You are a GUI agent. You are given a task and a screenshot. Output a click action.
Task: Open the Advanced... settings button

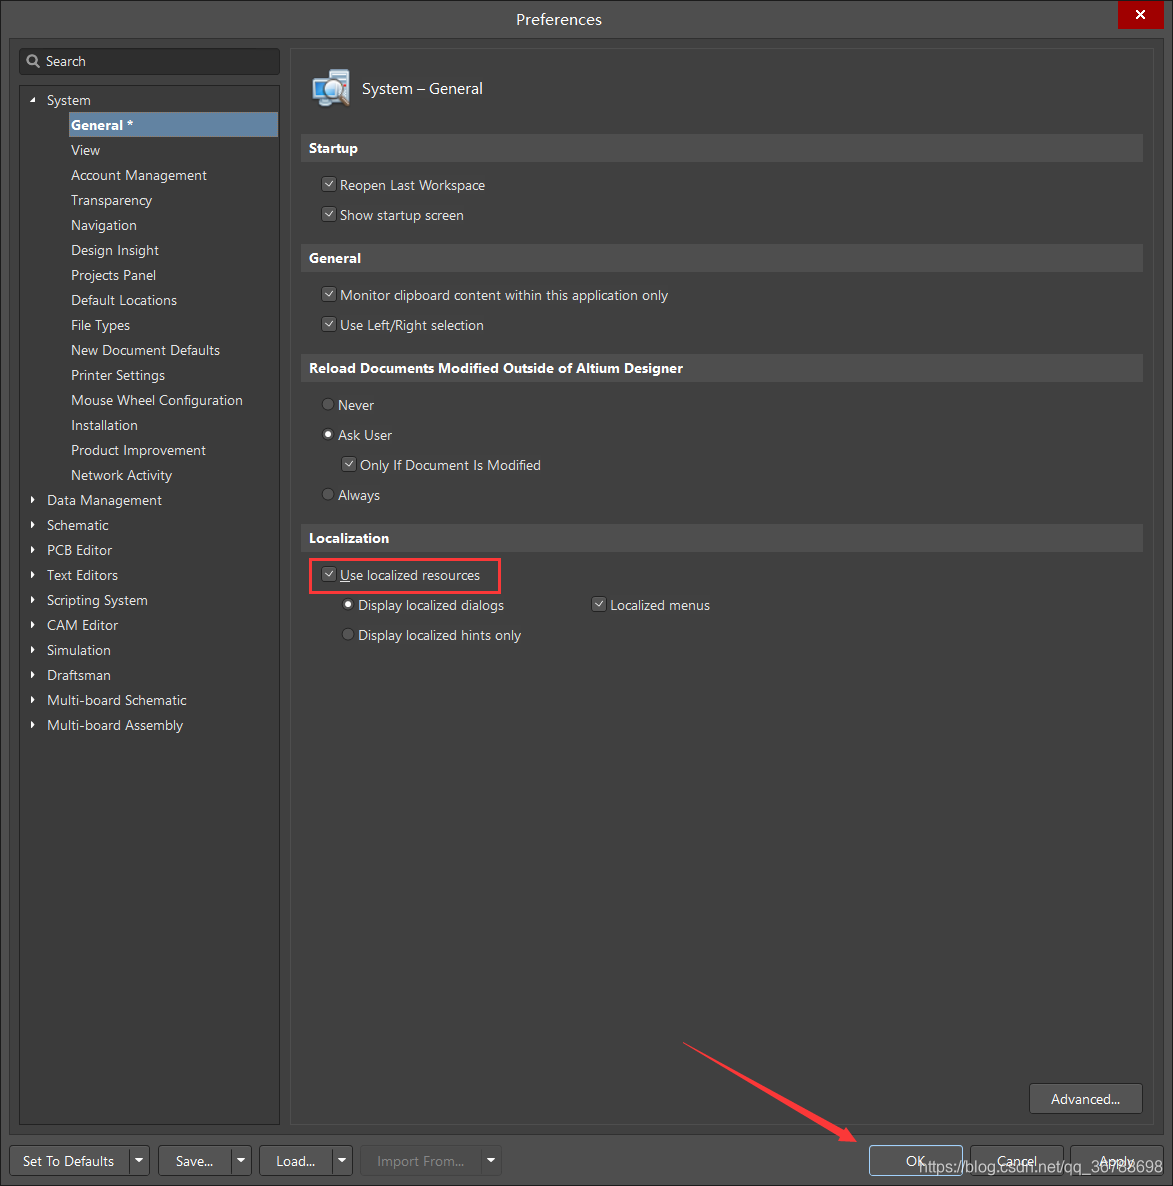coord(1085,1099)
